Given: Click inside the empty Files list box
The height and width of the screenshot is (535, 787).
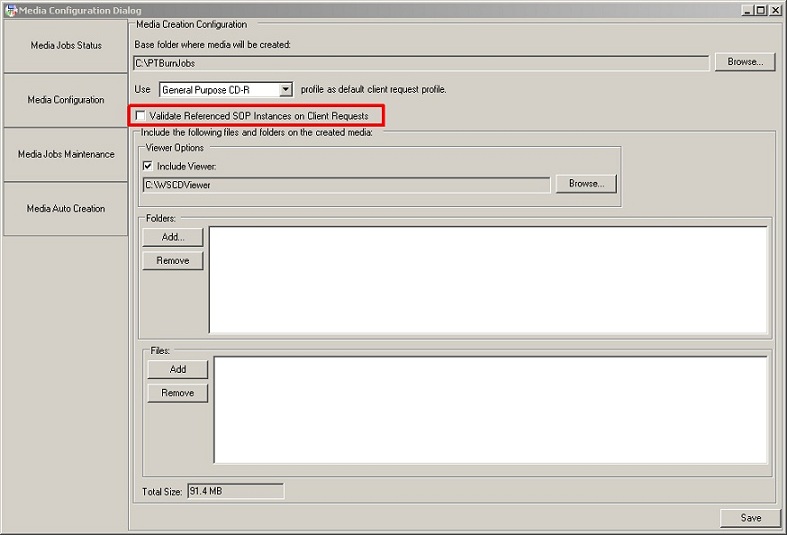Looking at the screenshot, I should point(490,410).
